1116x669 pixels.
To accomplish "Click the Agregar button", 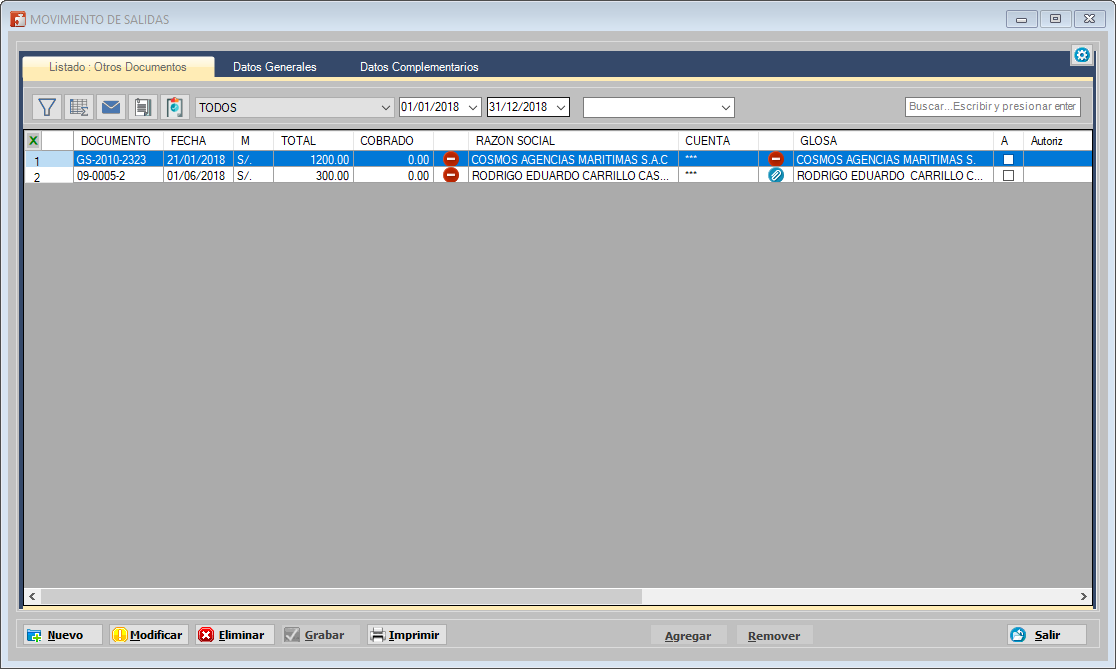I will click(x=688, y=636).
